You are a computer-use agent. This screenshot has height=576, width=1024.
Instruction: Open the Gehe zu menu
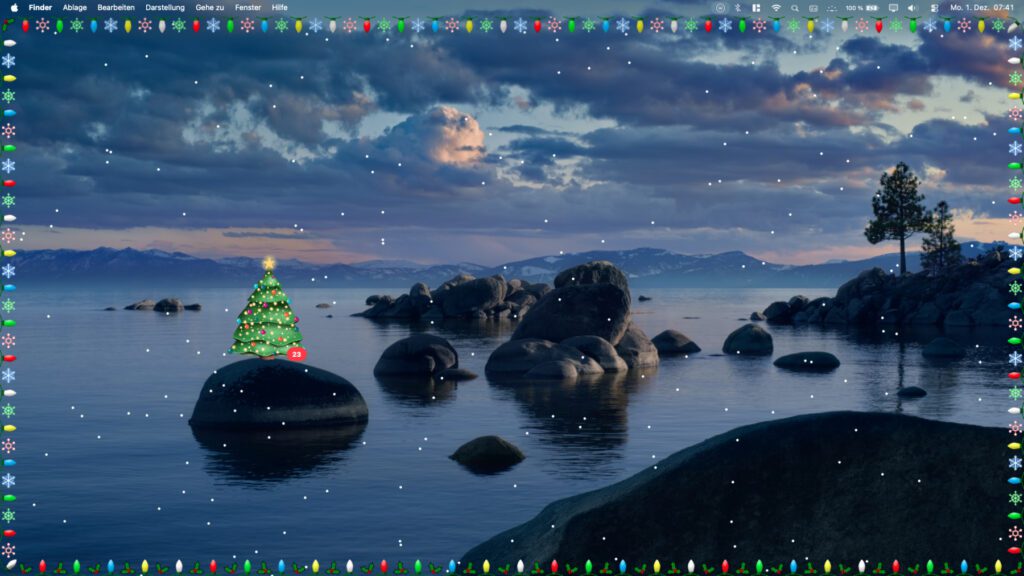(208, 6)
